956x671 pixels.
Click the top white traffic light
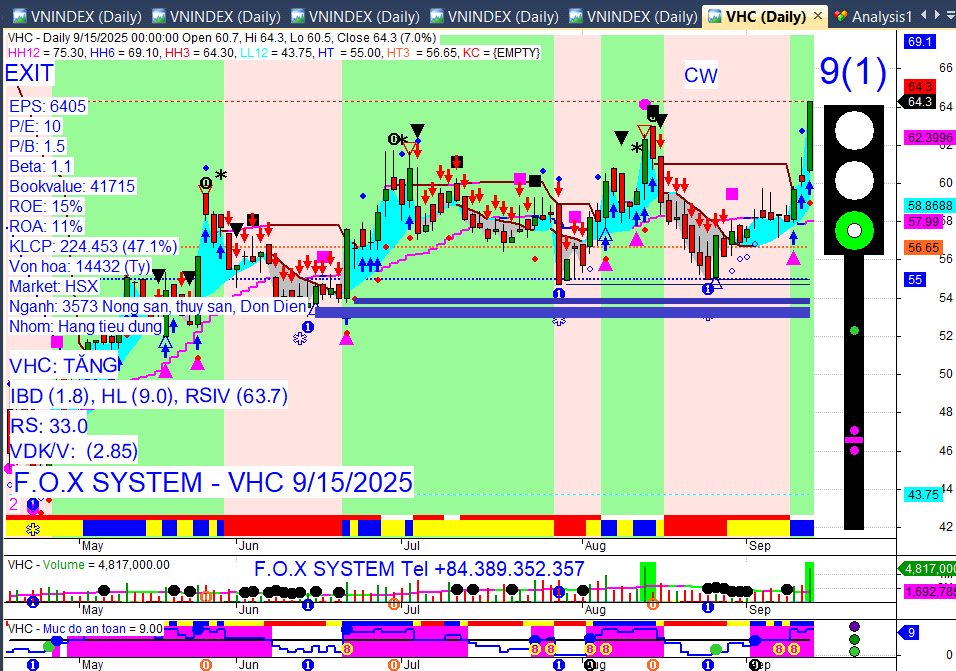point(854,130)
